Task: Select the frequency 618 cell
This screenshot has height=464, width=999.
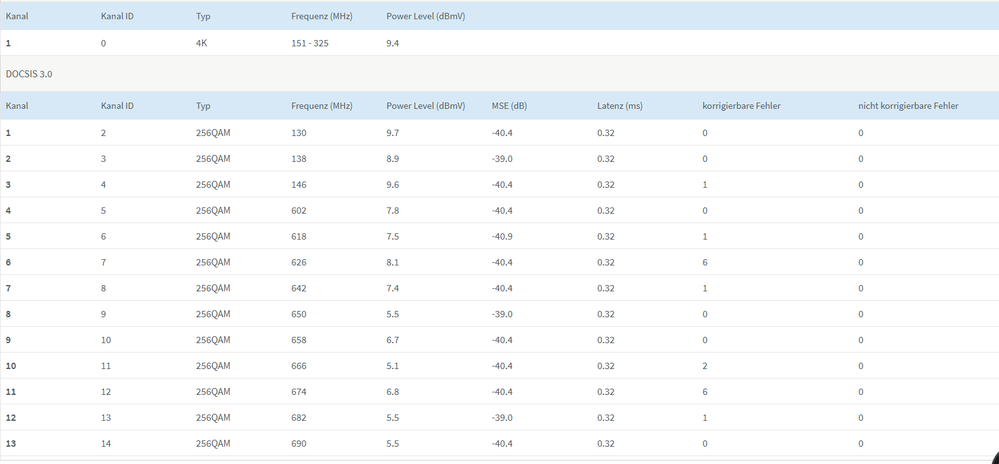Action: click(299, 236)
